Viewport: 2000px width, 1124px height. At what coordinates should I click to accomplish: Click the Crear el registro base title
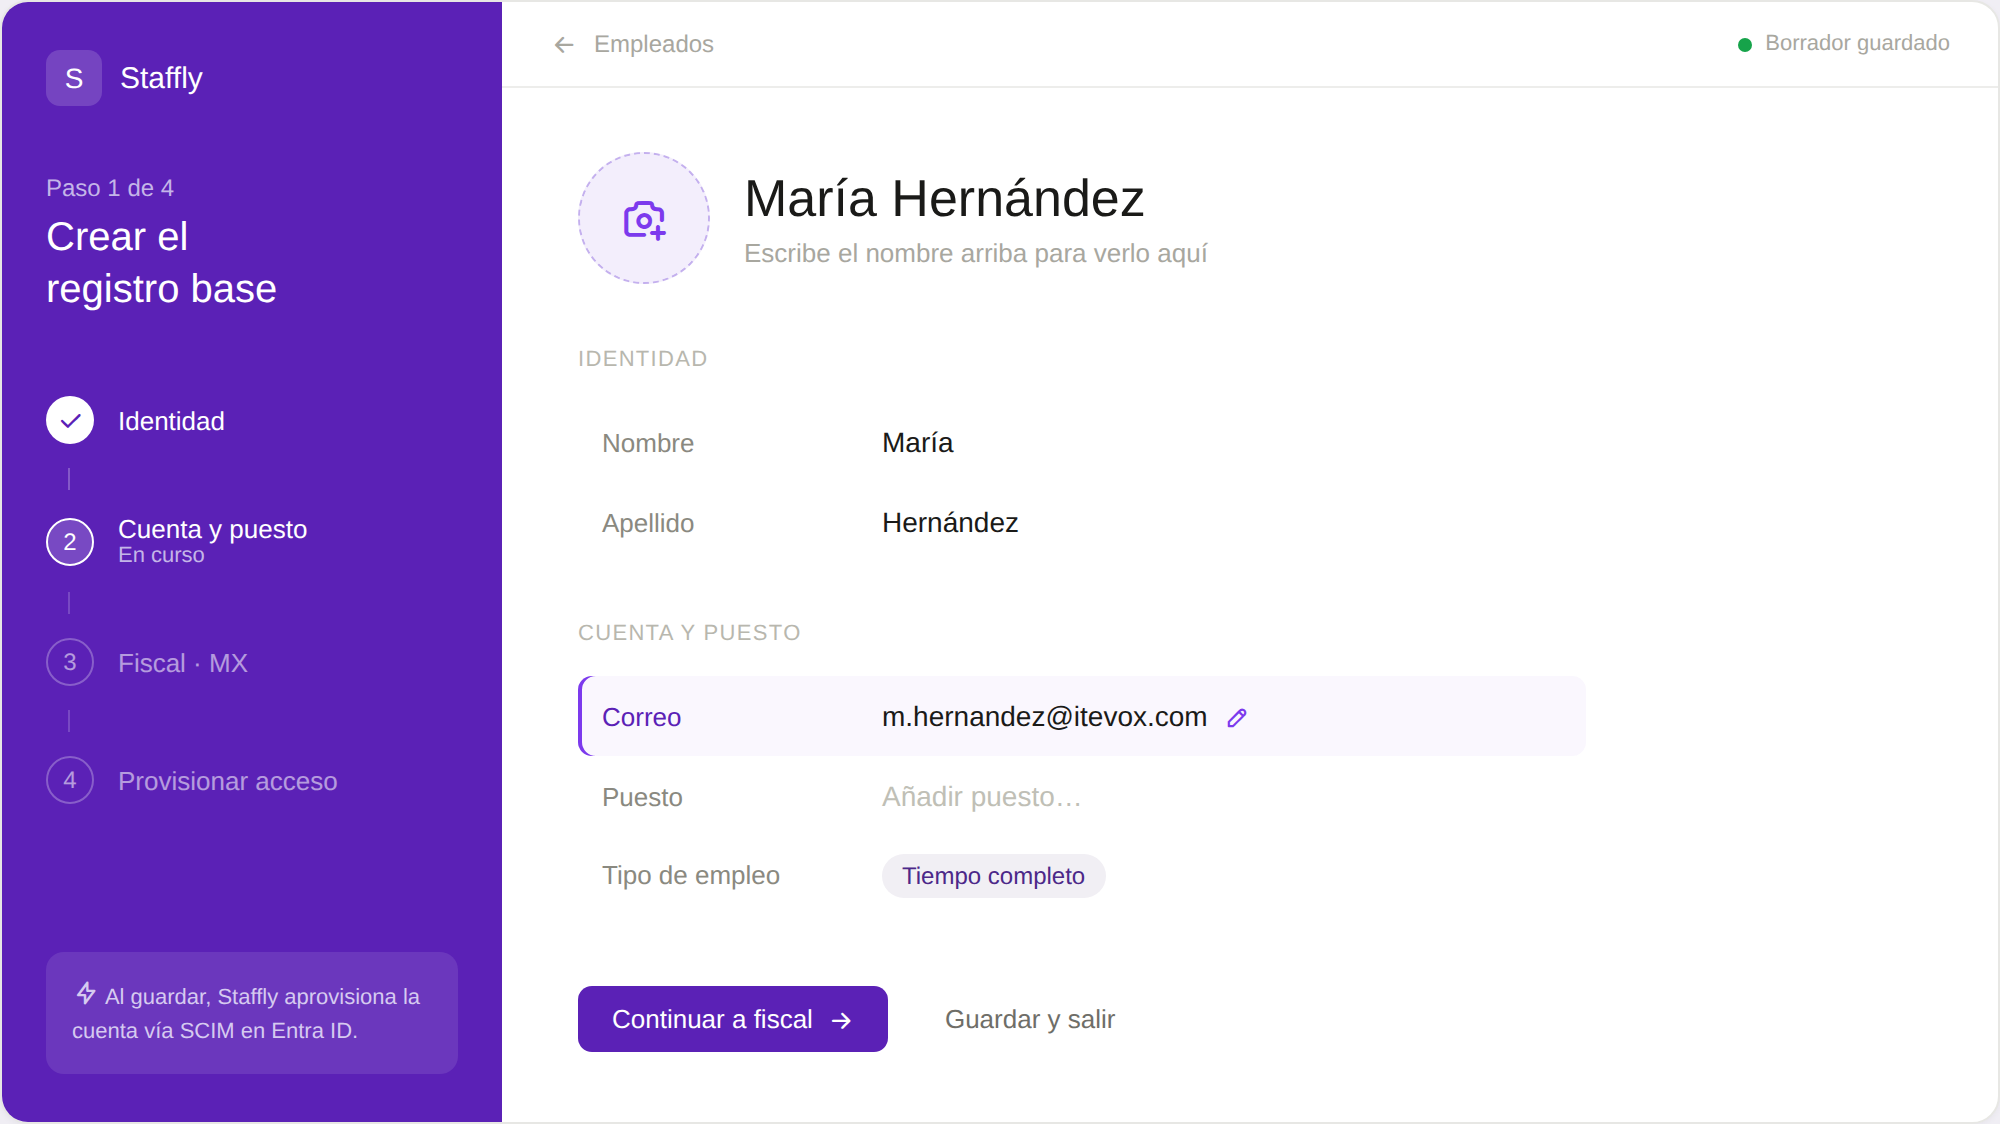[161, 262]
